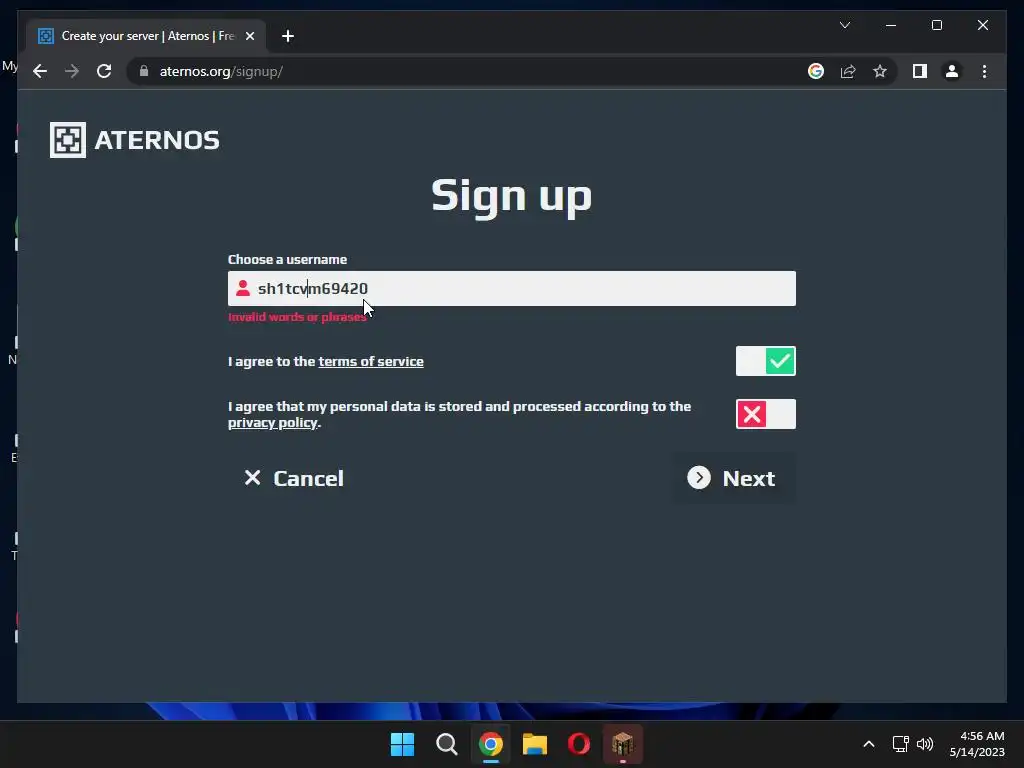Viewport: 1024px width, 768px height.
Task: Switch to Create your server Aternos tab
Action: pyautogui.click(x=146, y=36)
